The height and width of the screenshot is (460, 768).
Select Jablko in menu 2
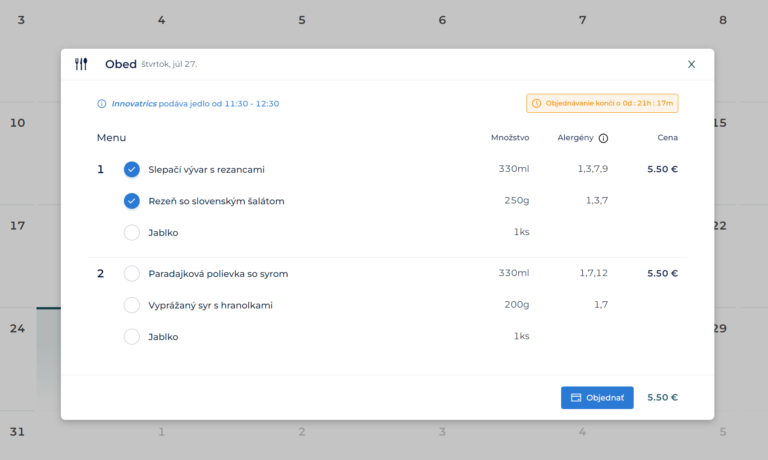132,337
